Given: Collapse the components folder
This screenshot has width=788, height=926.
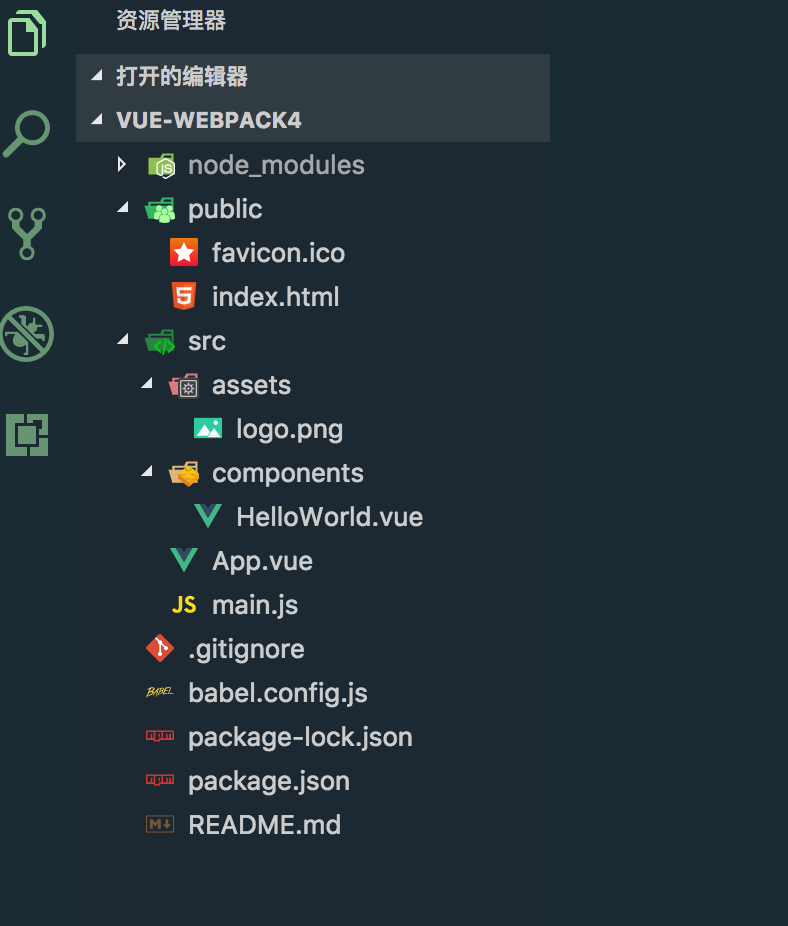Looking at the screenshot, I should 147,473.
